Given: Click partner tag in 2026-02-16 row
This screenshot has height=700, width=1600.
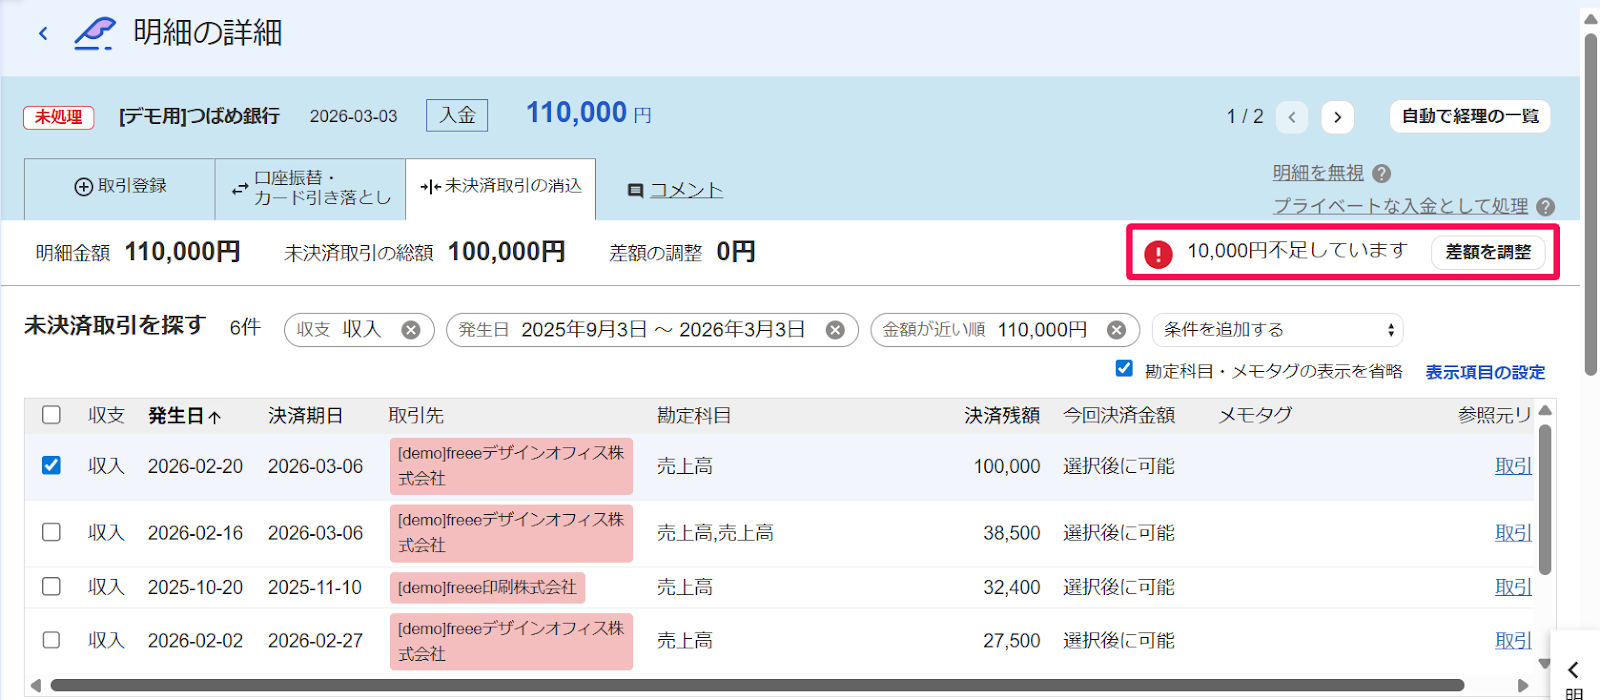Looking at the screenshot, I should [511, 533].
